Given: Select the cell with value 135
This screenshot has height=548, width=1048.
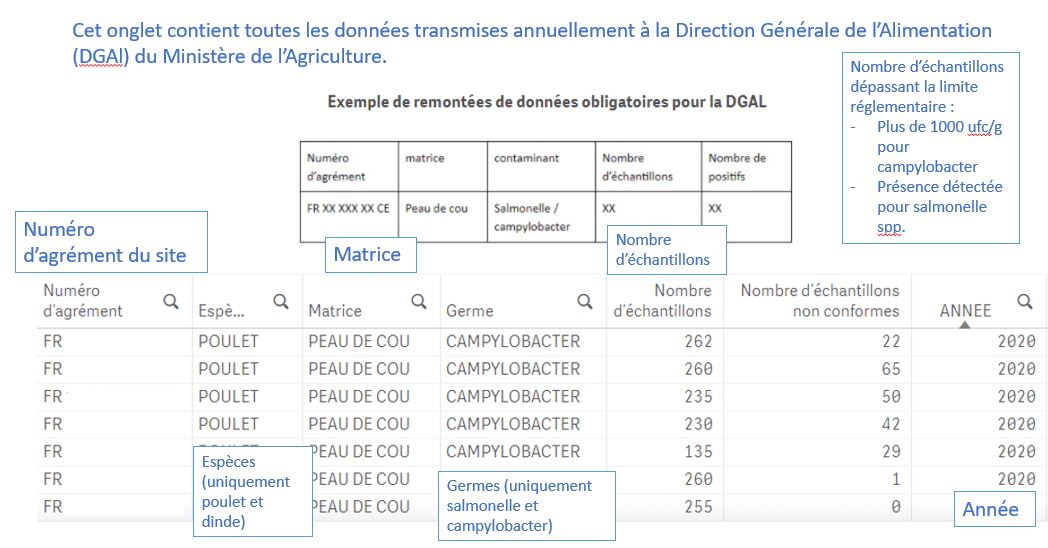Looking at the screenshot, I should coord(698,451).
